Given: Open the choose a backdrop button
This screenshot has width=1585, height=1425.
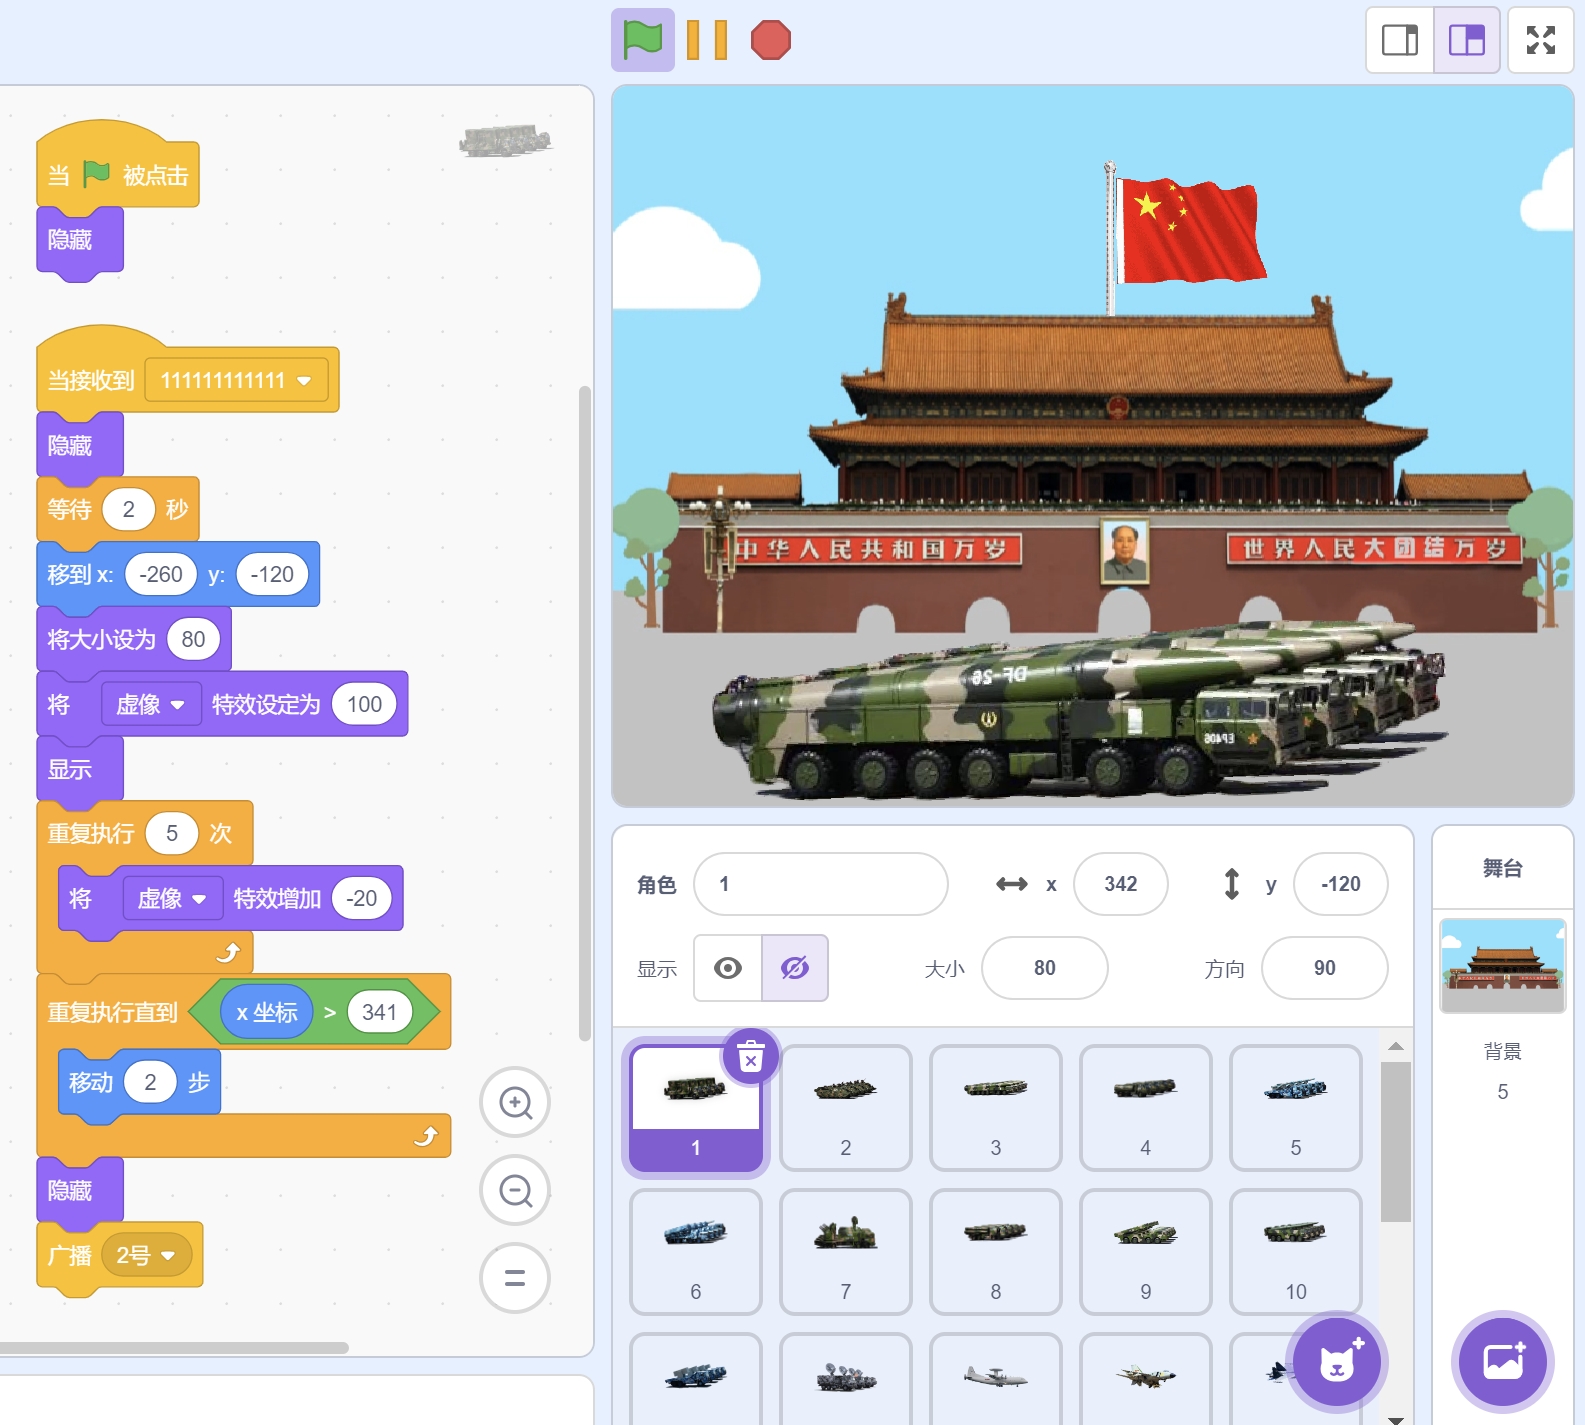Looking at the screenshot, I should pyautogui.click(x=1502, y=1362).
